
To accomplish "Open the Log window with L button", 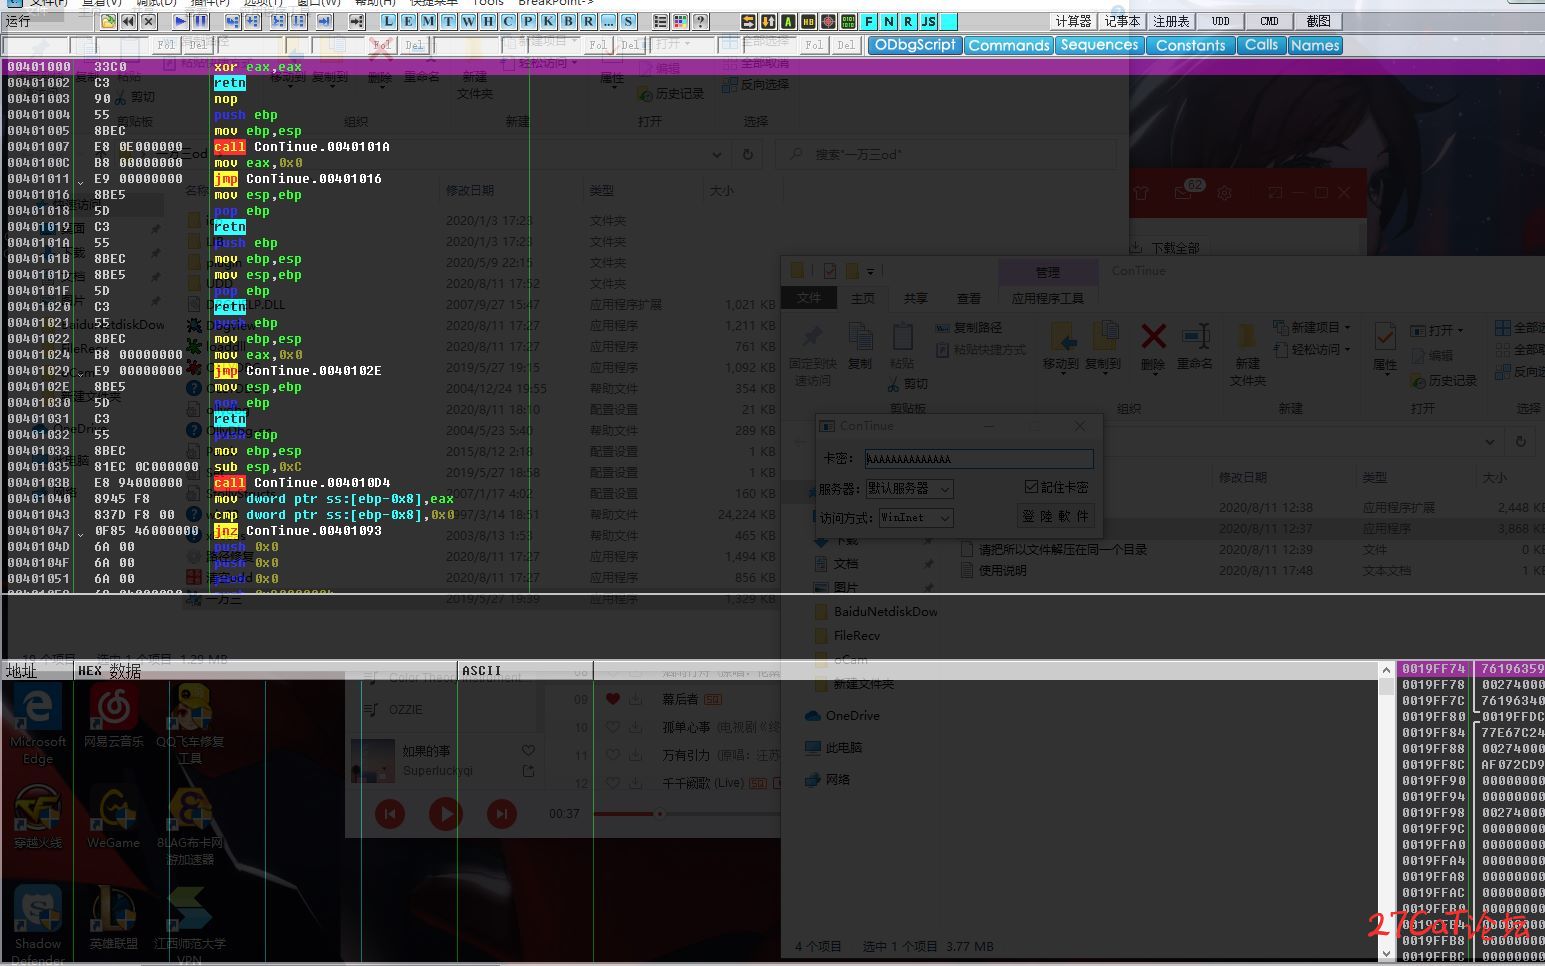I will [x=389, y=21].
